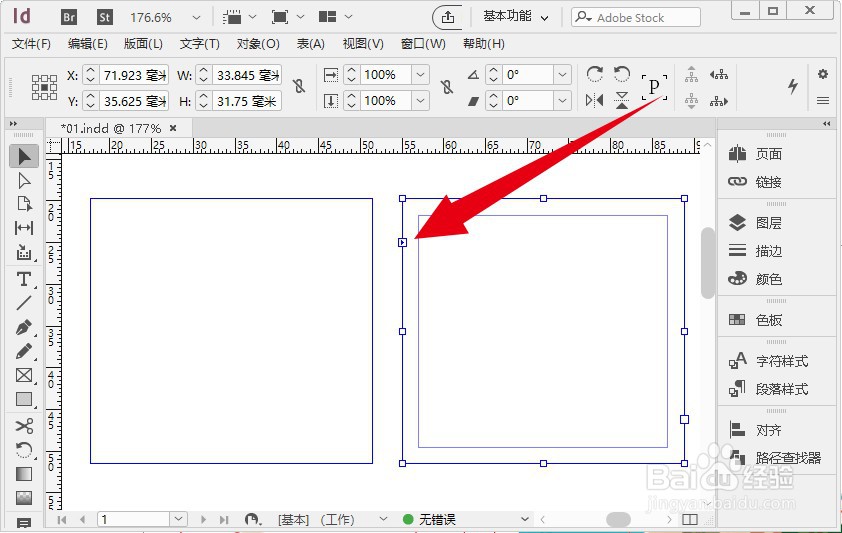The height and width of the screenshot is (533, 842).
Task: Toggle constrain proportions for width and height
Action: pyautogui.click(x=297, y=88)
